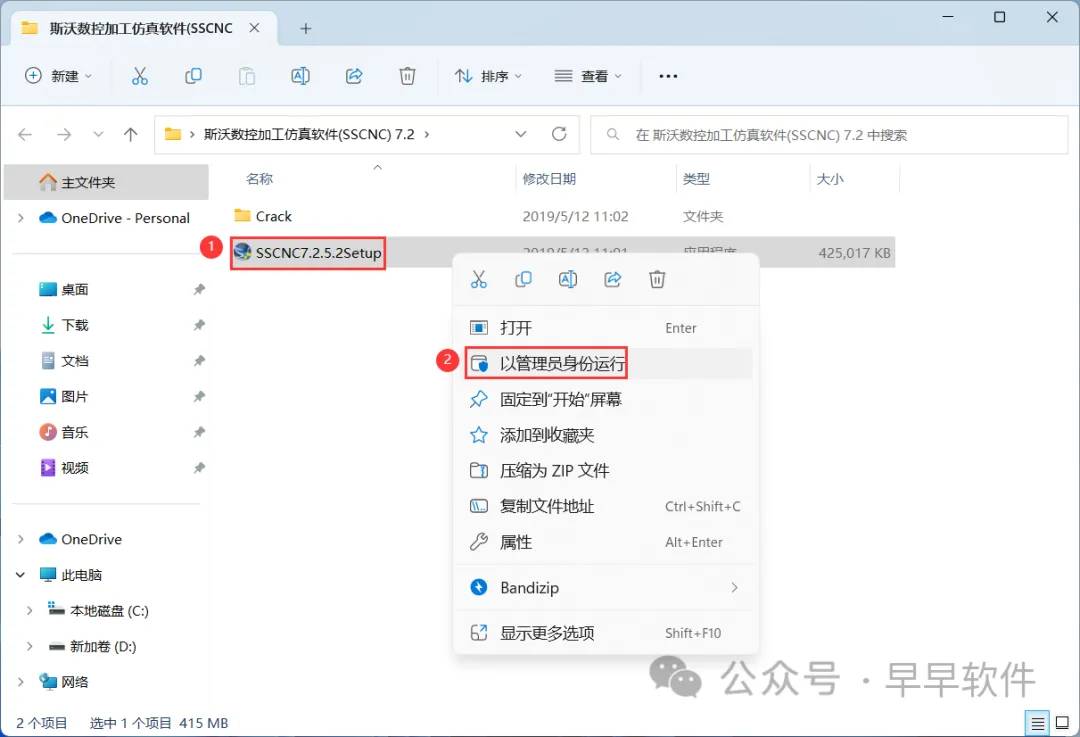1080x737 pixels.
Task: Select 主文件夹 in the sidebar
Action: pyautogui.click(x=106, y=182)
